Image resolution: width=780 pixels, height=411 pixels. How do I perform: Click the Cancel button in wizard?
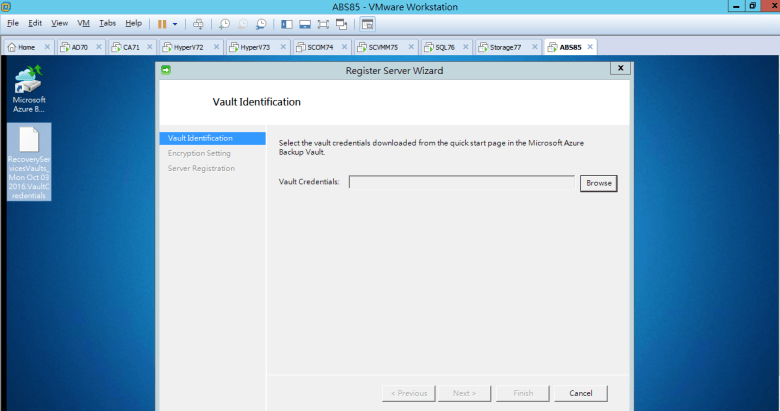point(581,393)
